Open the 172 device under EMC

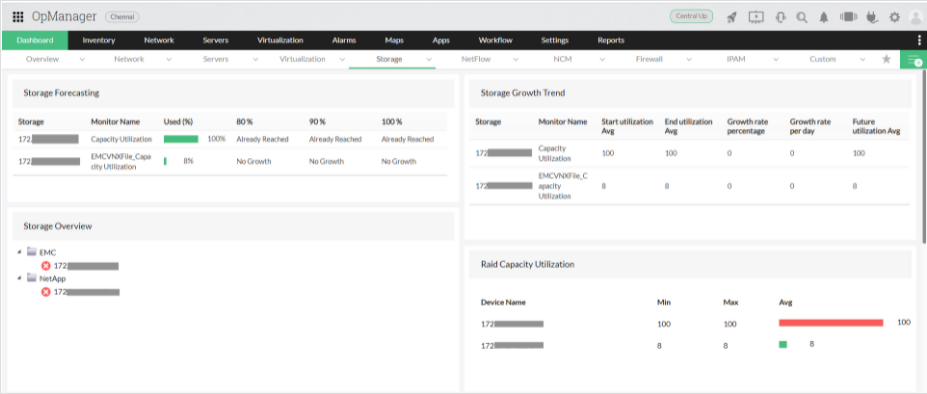pyautogui.click(x=86, y=266)
